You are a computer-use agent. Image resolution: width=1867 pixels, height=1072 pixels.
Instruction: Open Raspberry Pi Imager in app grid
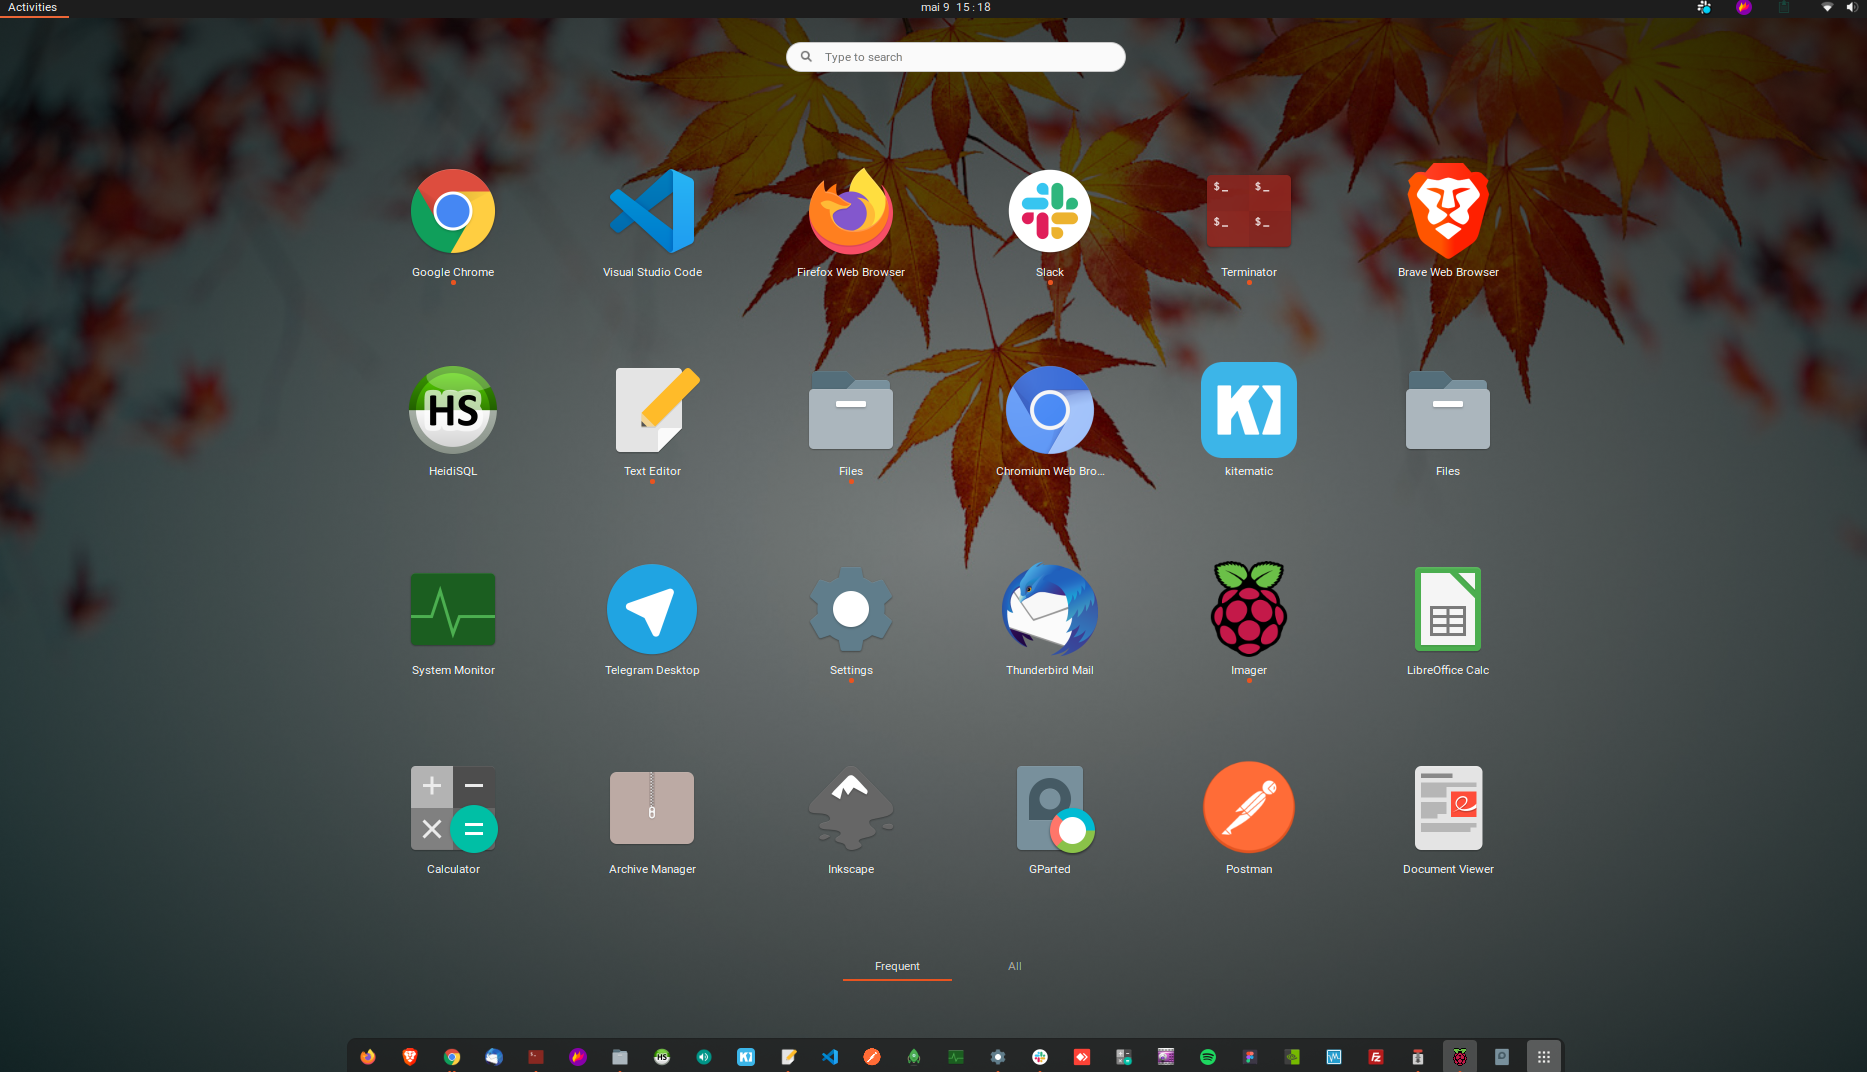point(1249,610)
